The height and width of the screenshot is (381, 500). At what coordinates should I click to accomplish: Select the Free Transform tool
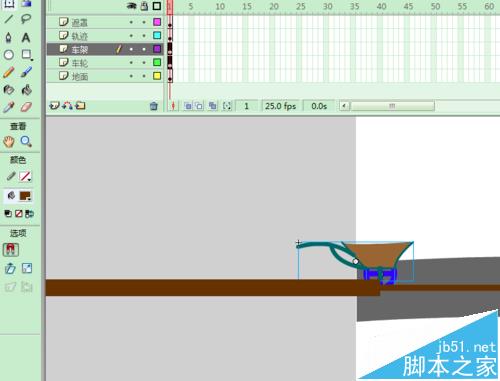(9, 3)
